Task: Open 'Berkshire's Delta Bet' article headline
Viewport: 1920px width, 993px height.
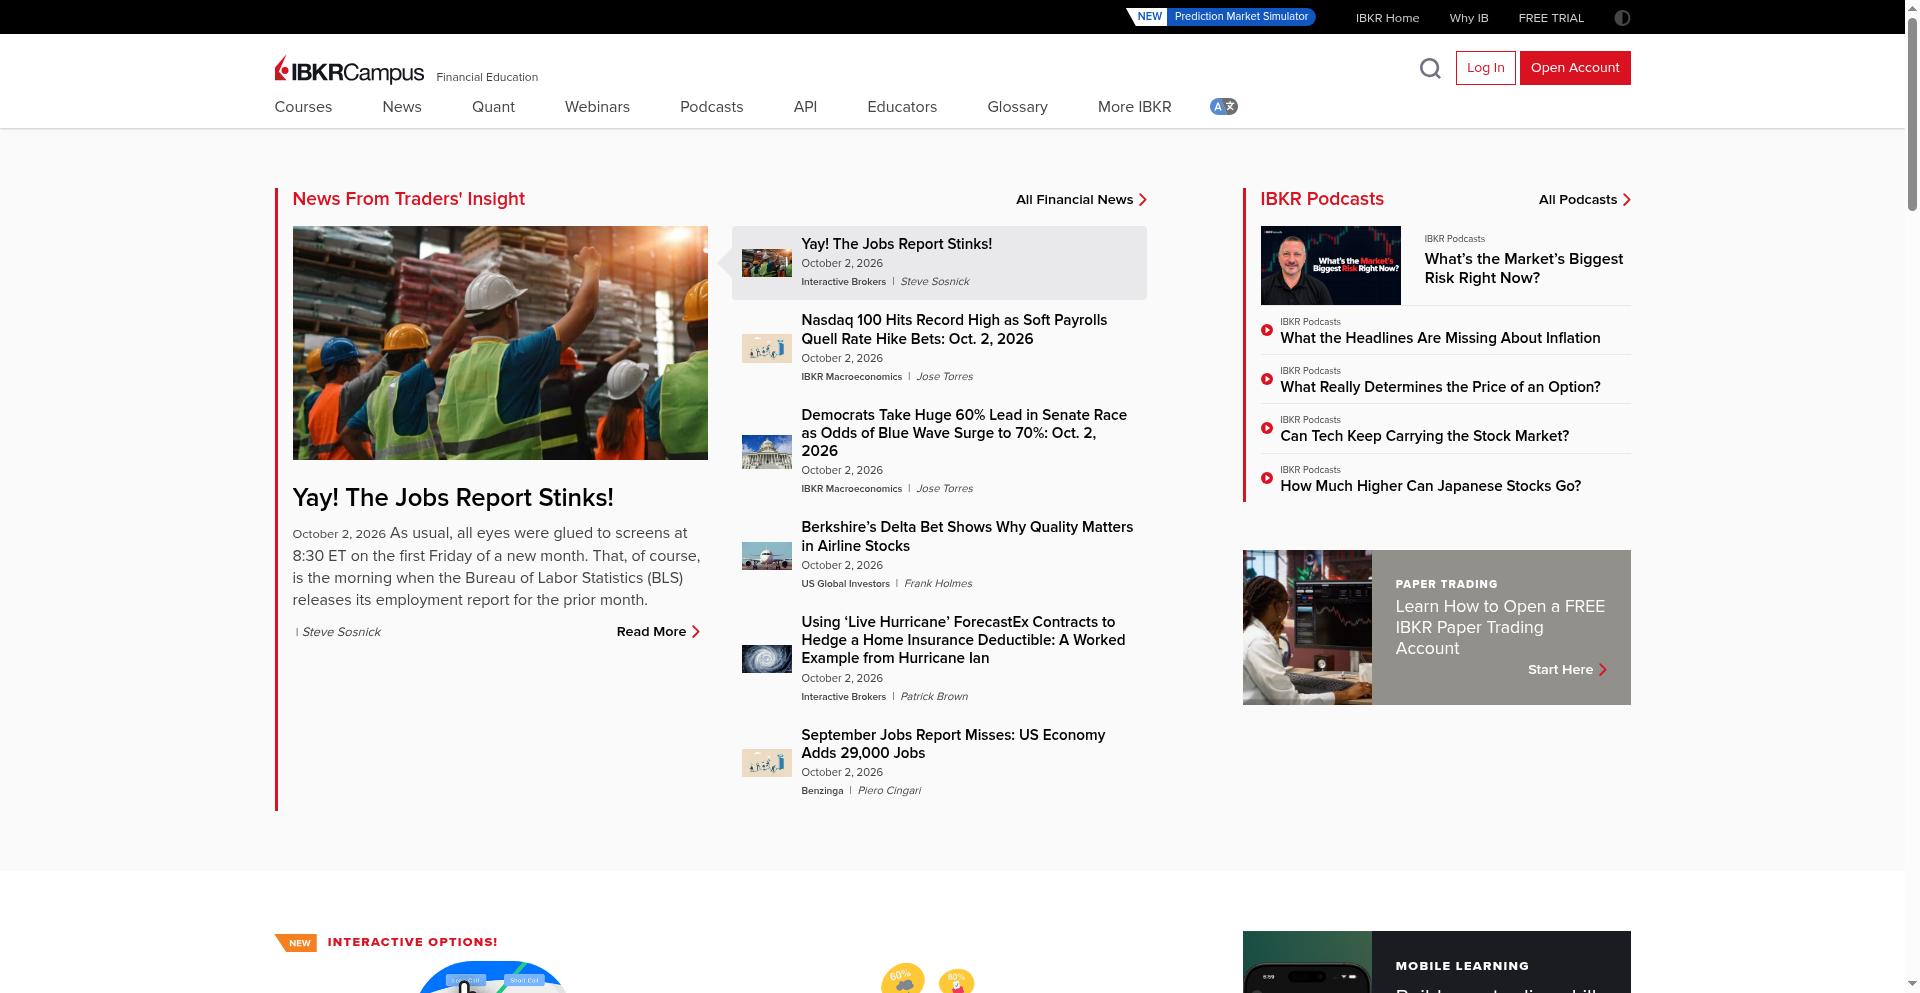Action: pyautogui.click(x=967, y=537)
